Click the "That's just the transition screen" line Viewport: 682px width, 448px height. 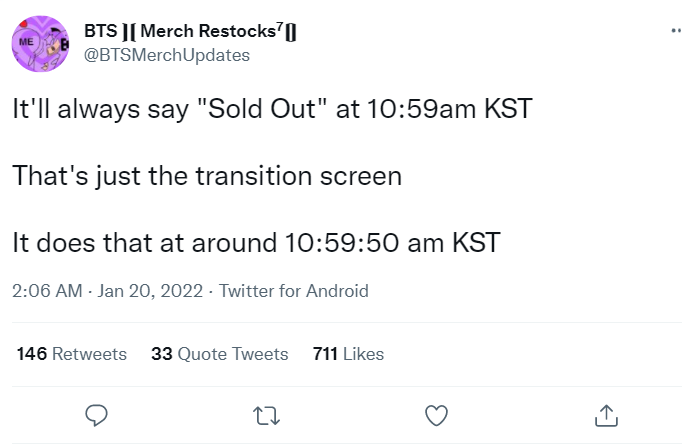pyautogui.click(x=207, y=176)
